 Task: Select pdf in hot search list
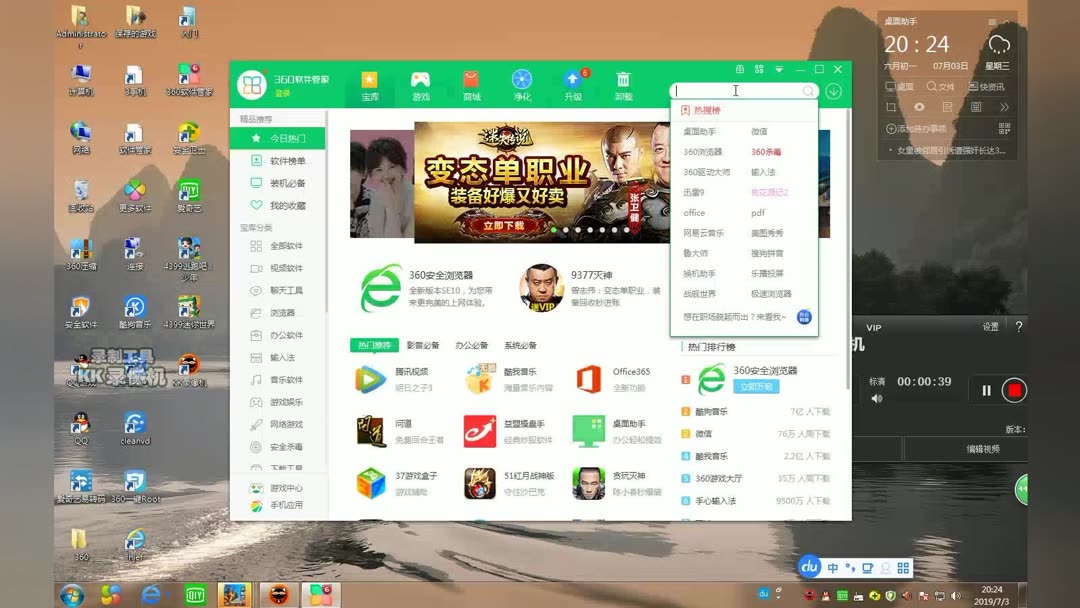pos(758,213)
